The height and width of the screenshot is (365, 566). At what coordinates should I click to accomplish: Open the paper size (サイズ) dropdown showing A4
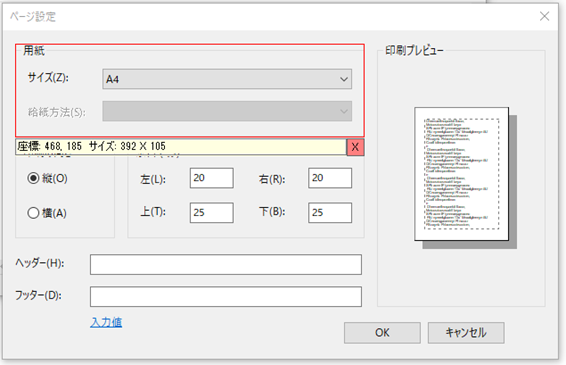(x=227, y=79)
